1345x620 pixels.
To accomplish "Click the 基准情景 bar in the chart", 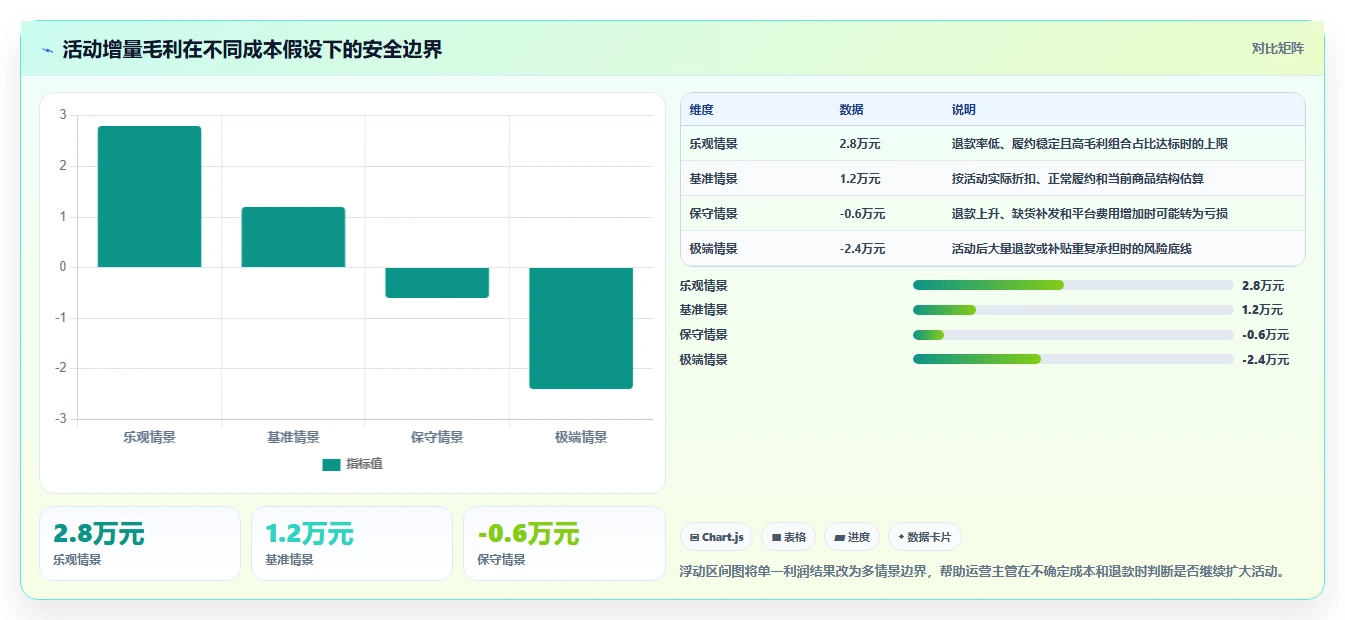I will pyautogui.click(x=293, y=237).
